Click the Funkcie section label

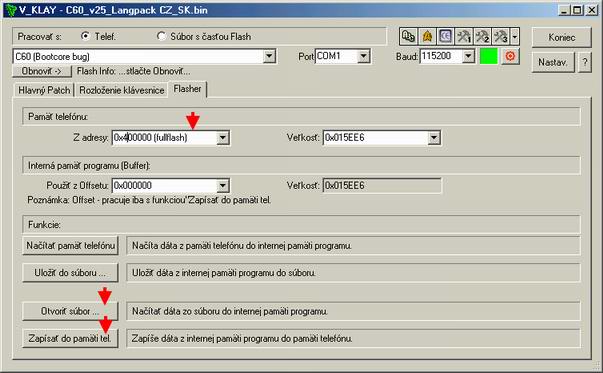(44, 225)
